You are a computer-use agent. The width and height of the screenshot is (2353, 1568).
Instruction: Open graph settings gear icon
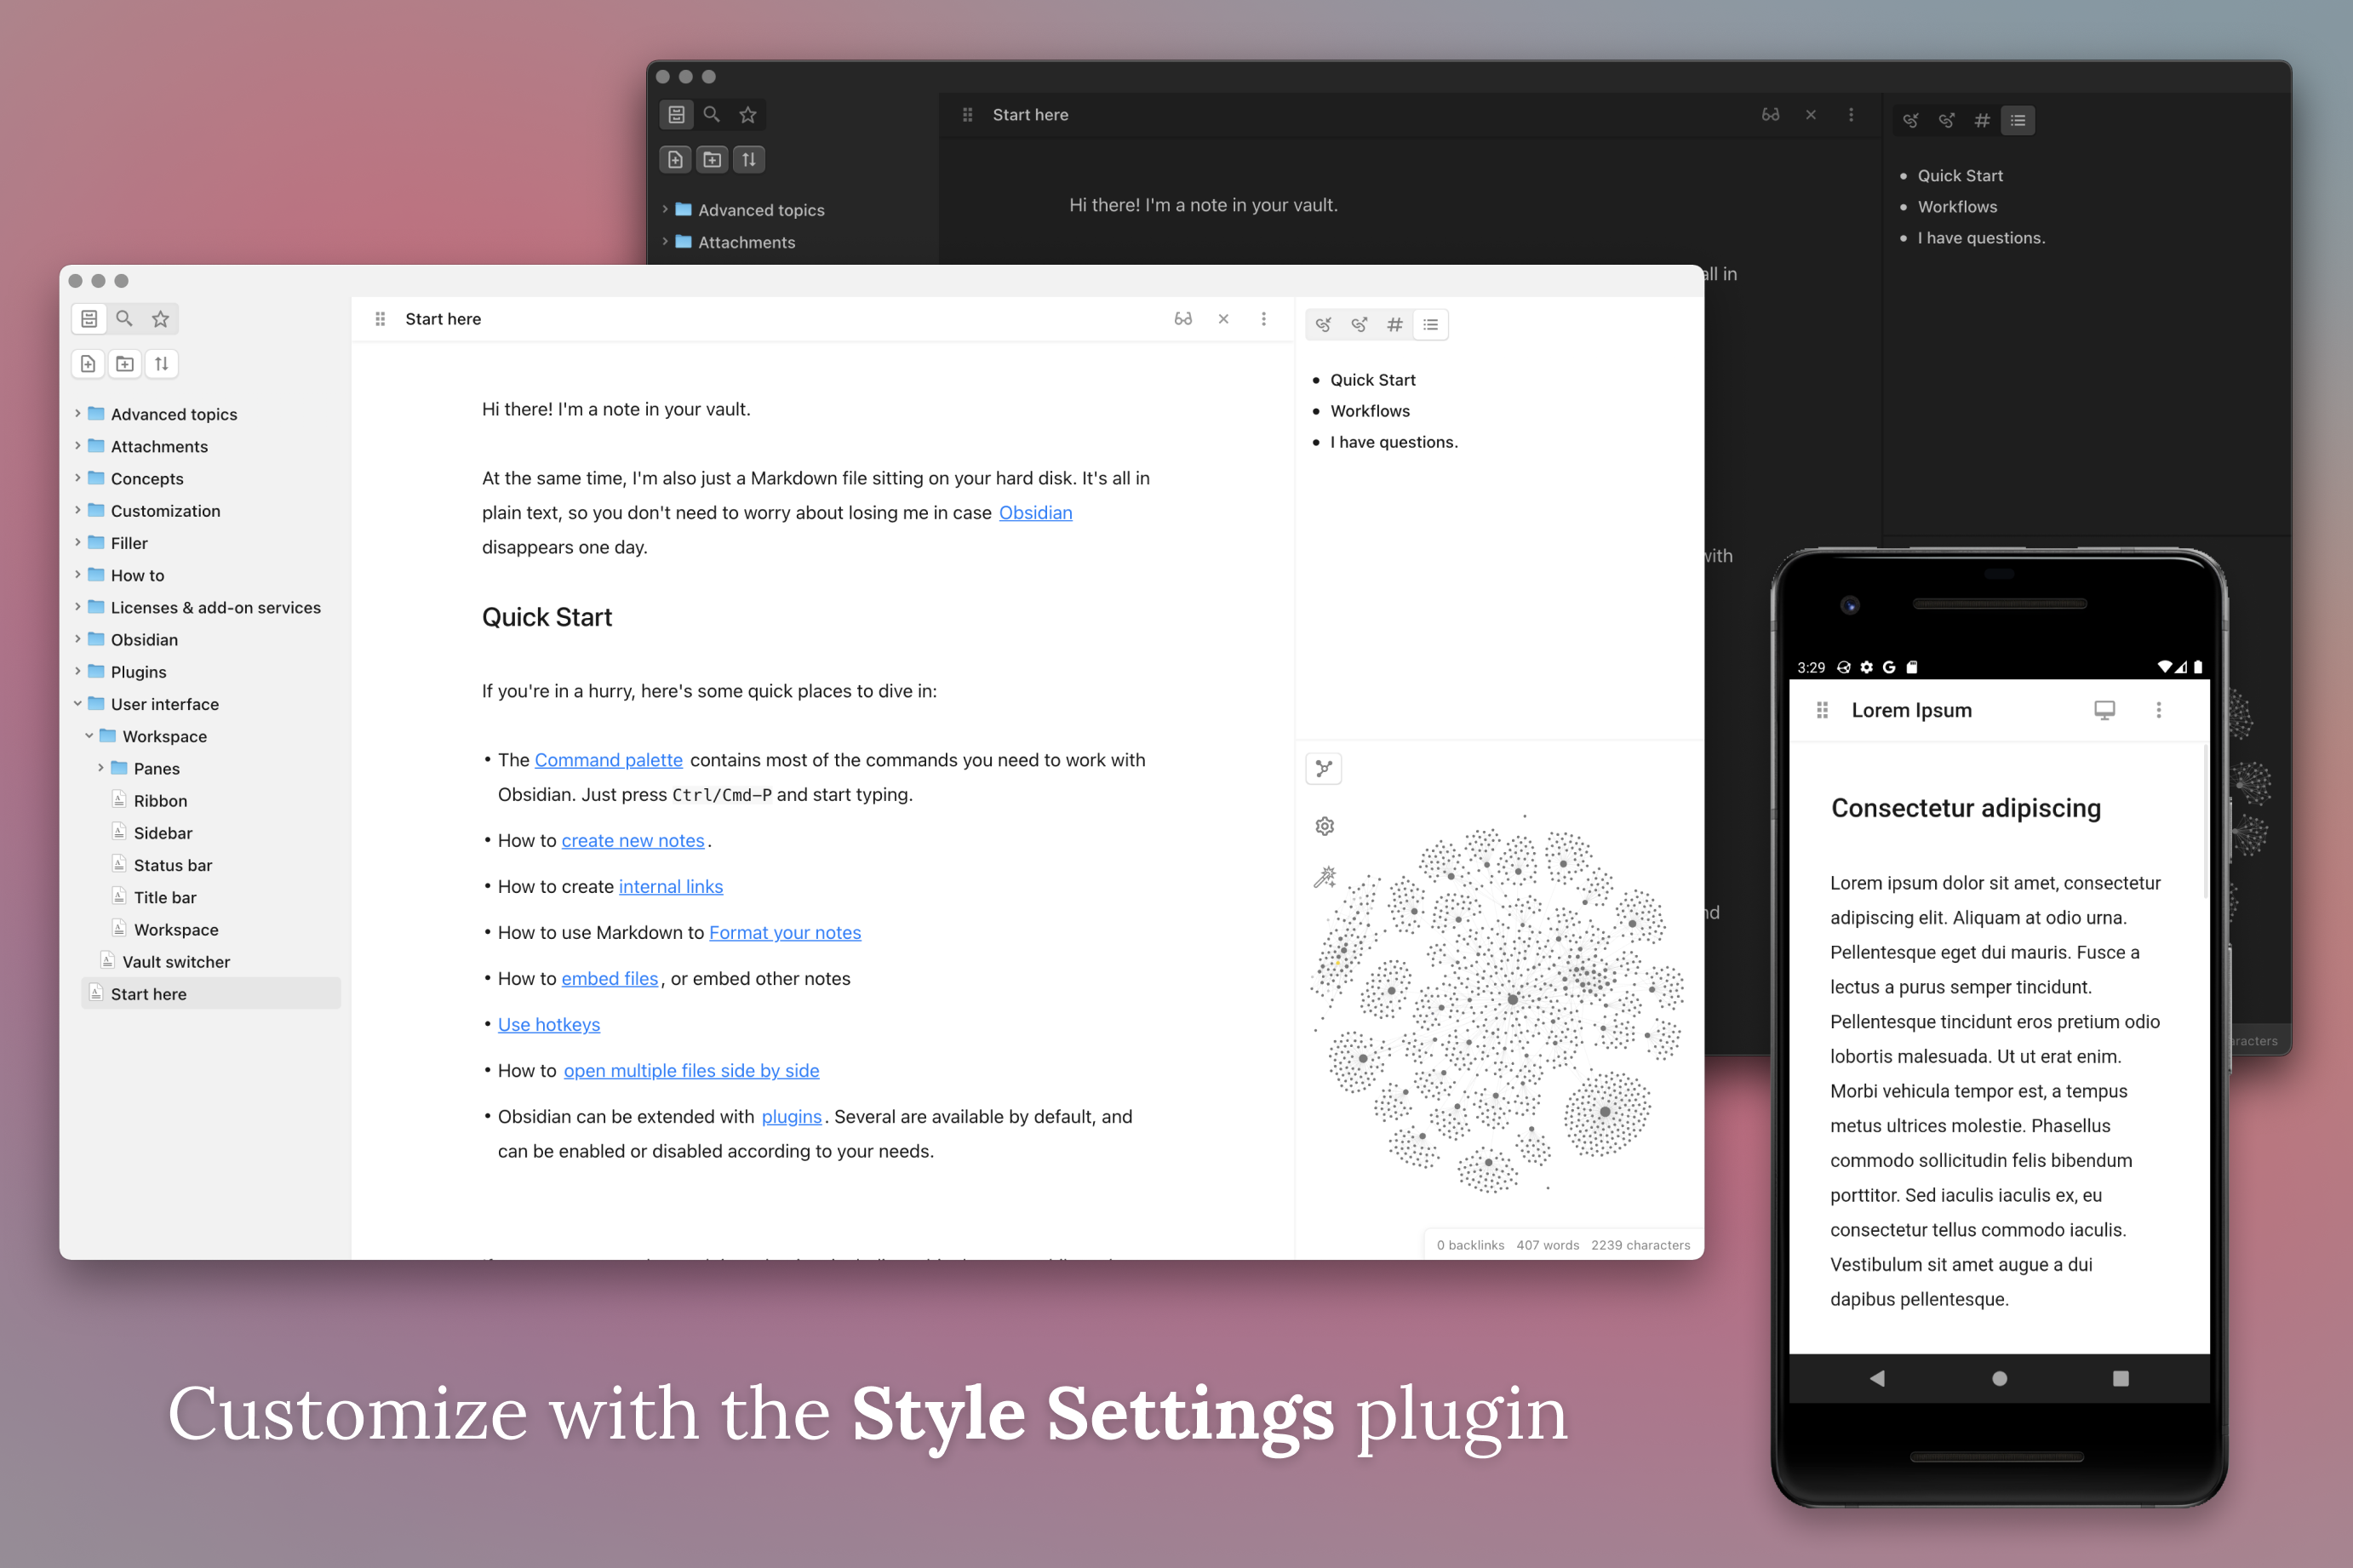click(1325, 826)
